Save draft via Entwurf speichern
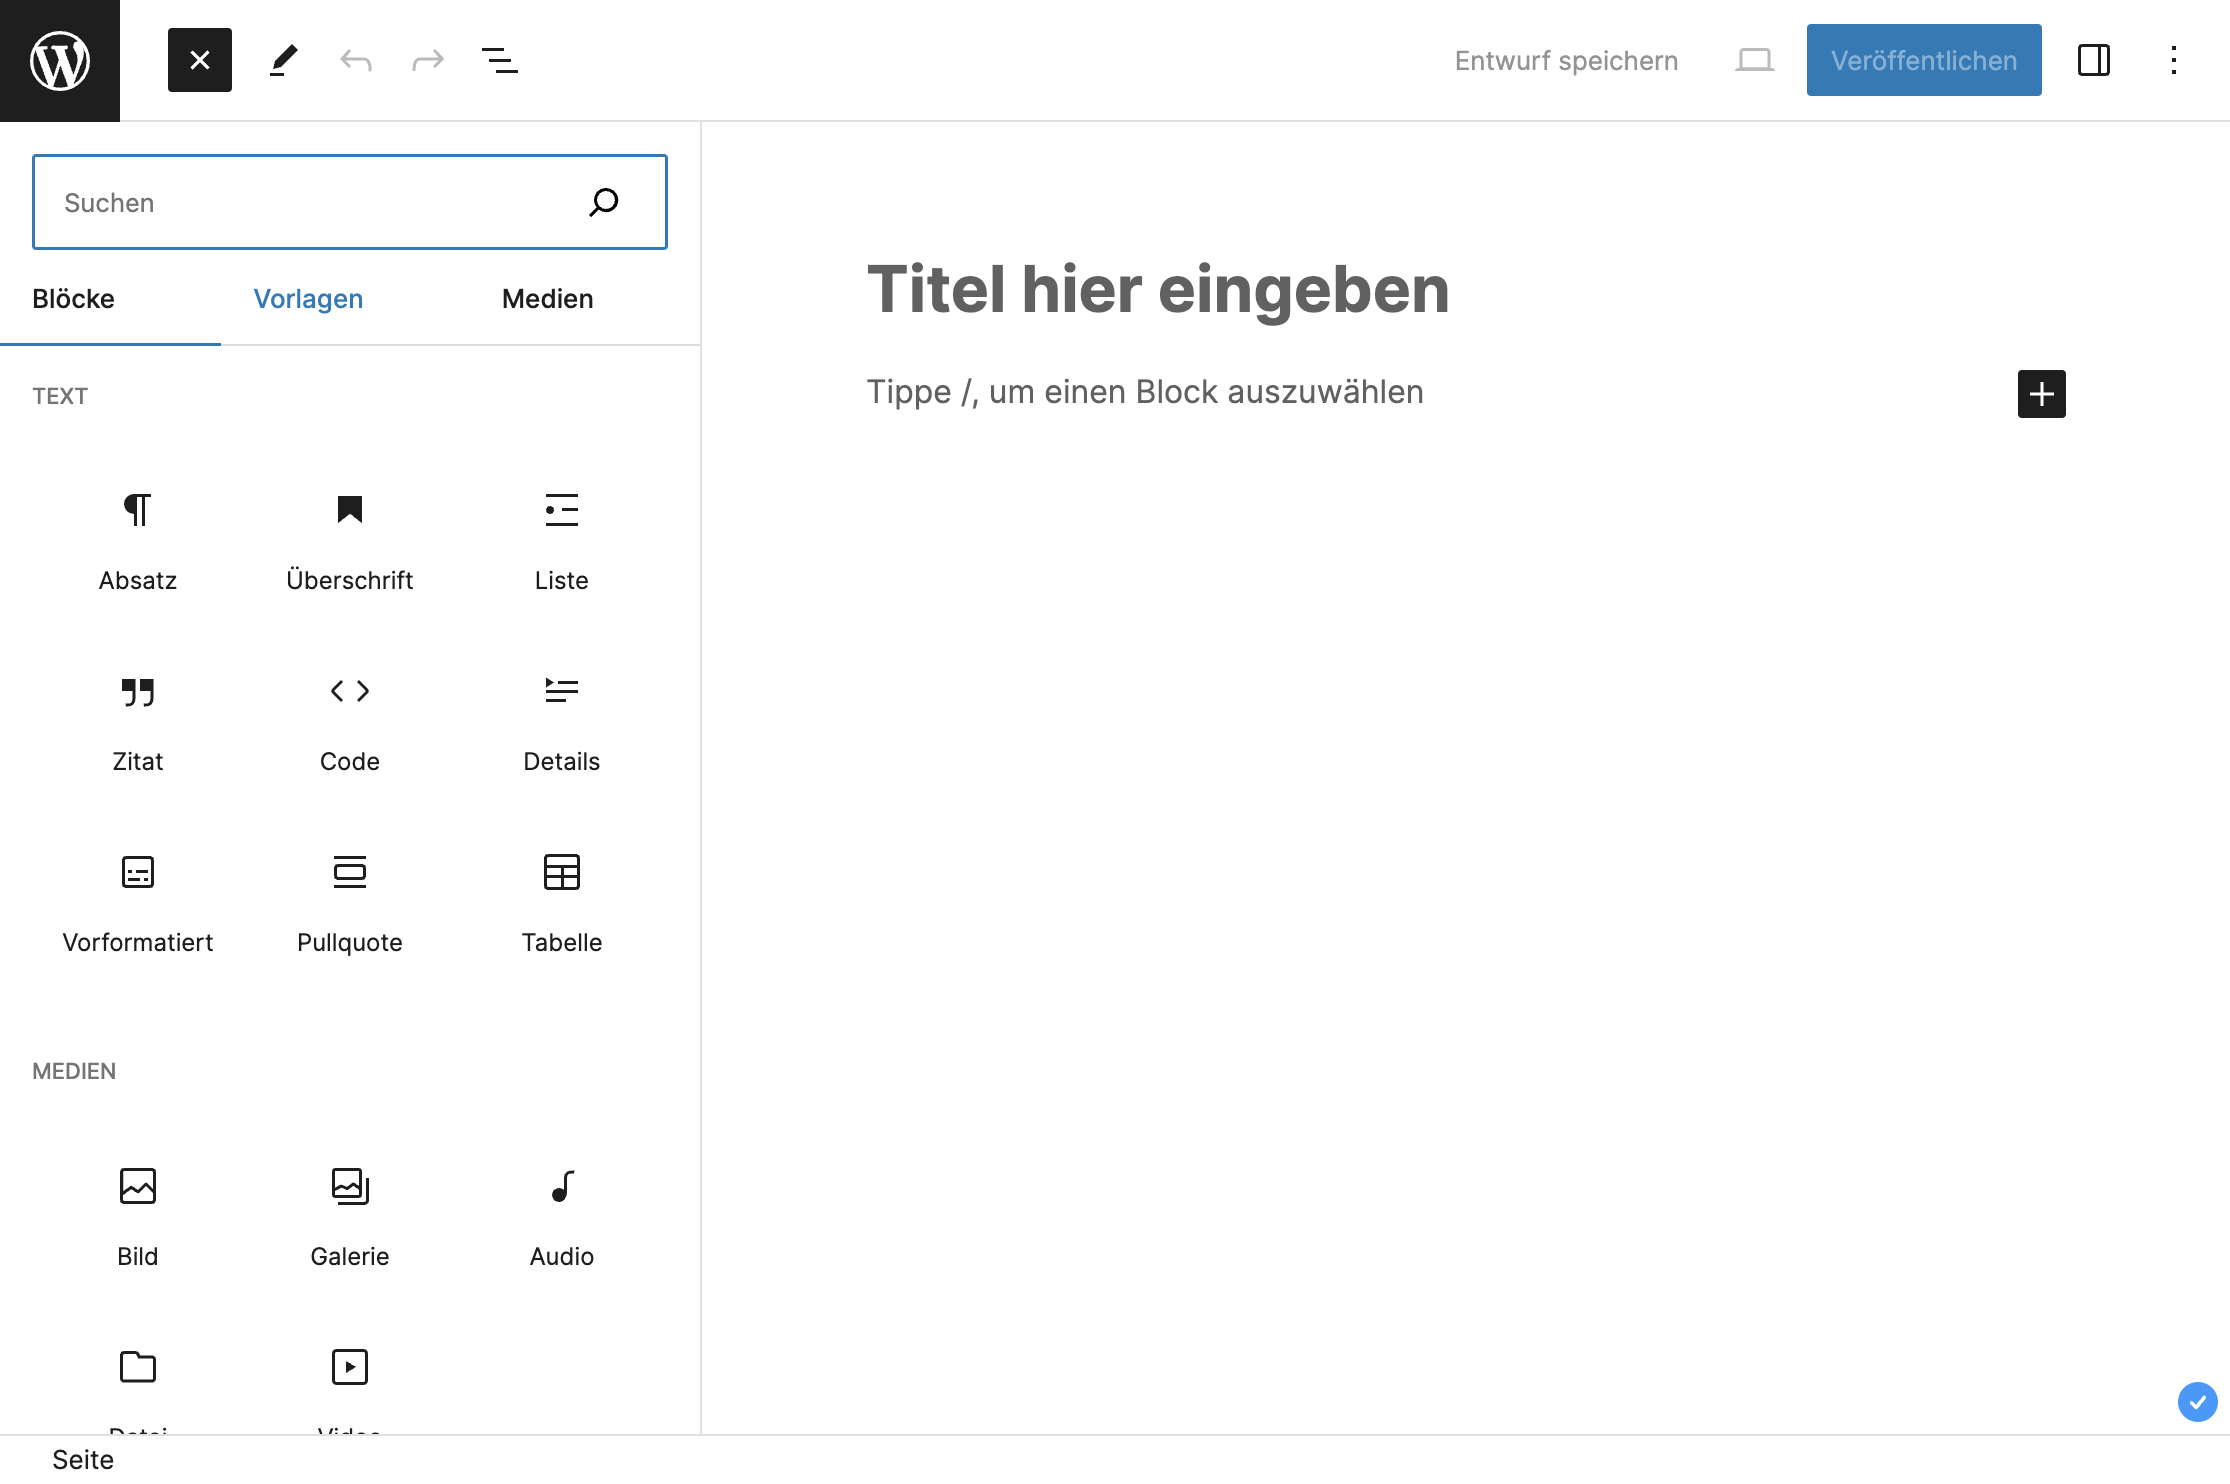Image resolution: width=2230 pixels, height=1484 pixels. pyautogui.click(x=1566, y=60)
